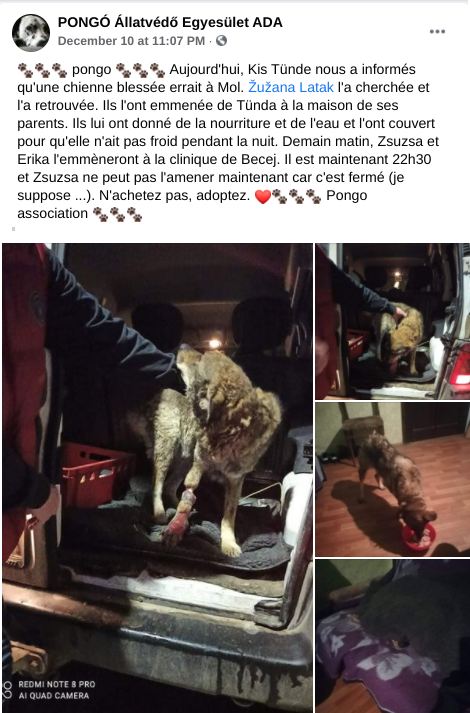The width and height of the screenshot is (470, 713).
Task: Click the PONGÓ page profile picture
Action: pyautogui.click(x=31, y=33)
